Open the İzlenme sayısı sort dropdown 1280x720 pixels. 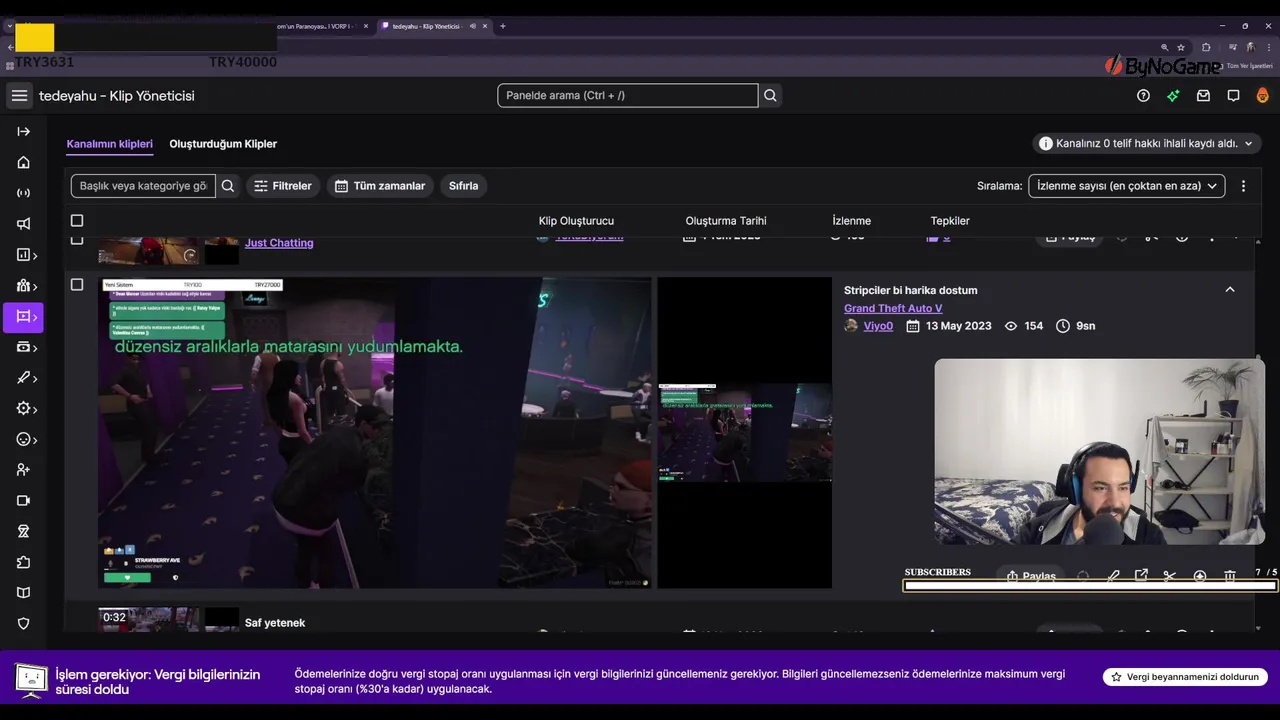pyautogui.click(x=1127, y=186)
